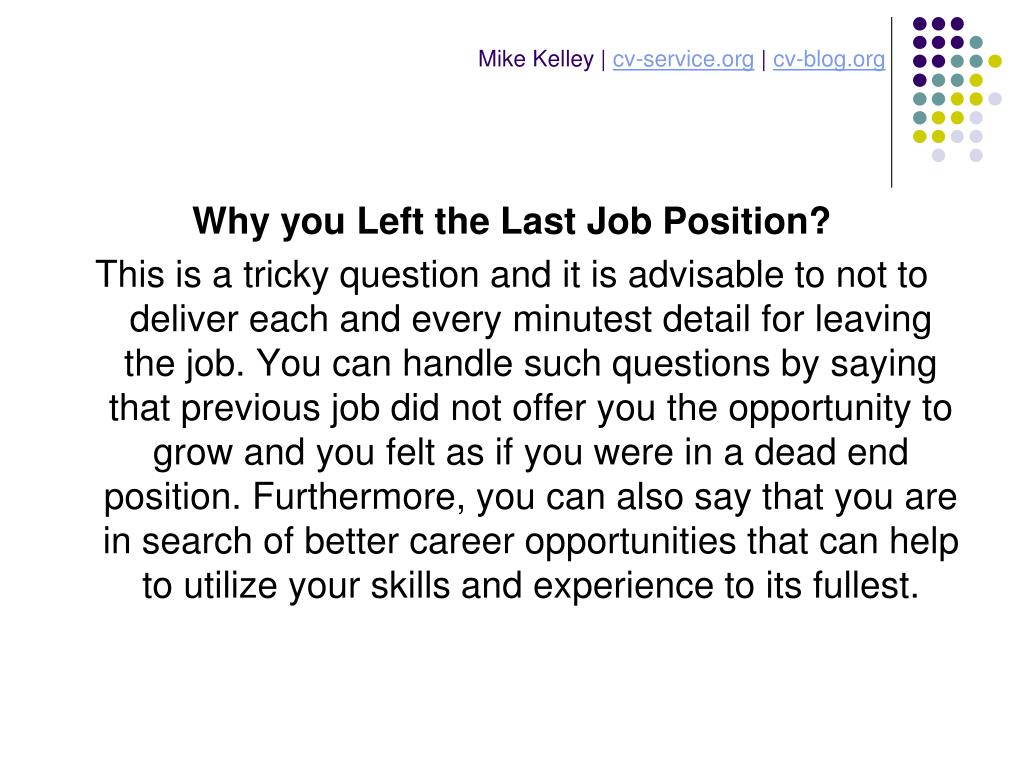Viewport: 1024px width, 768px height.
Task: Click the word opportunity in the body text
Action: [820, 409]
